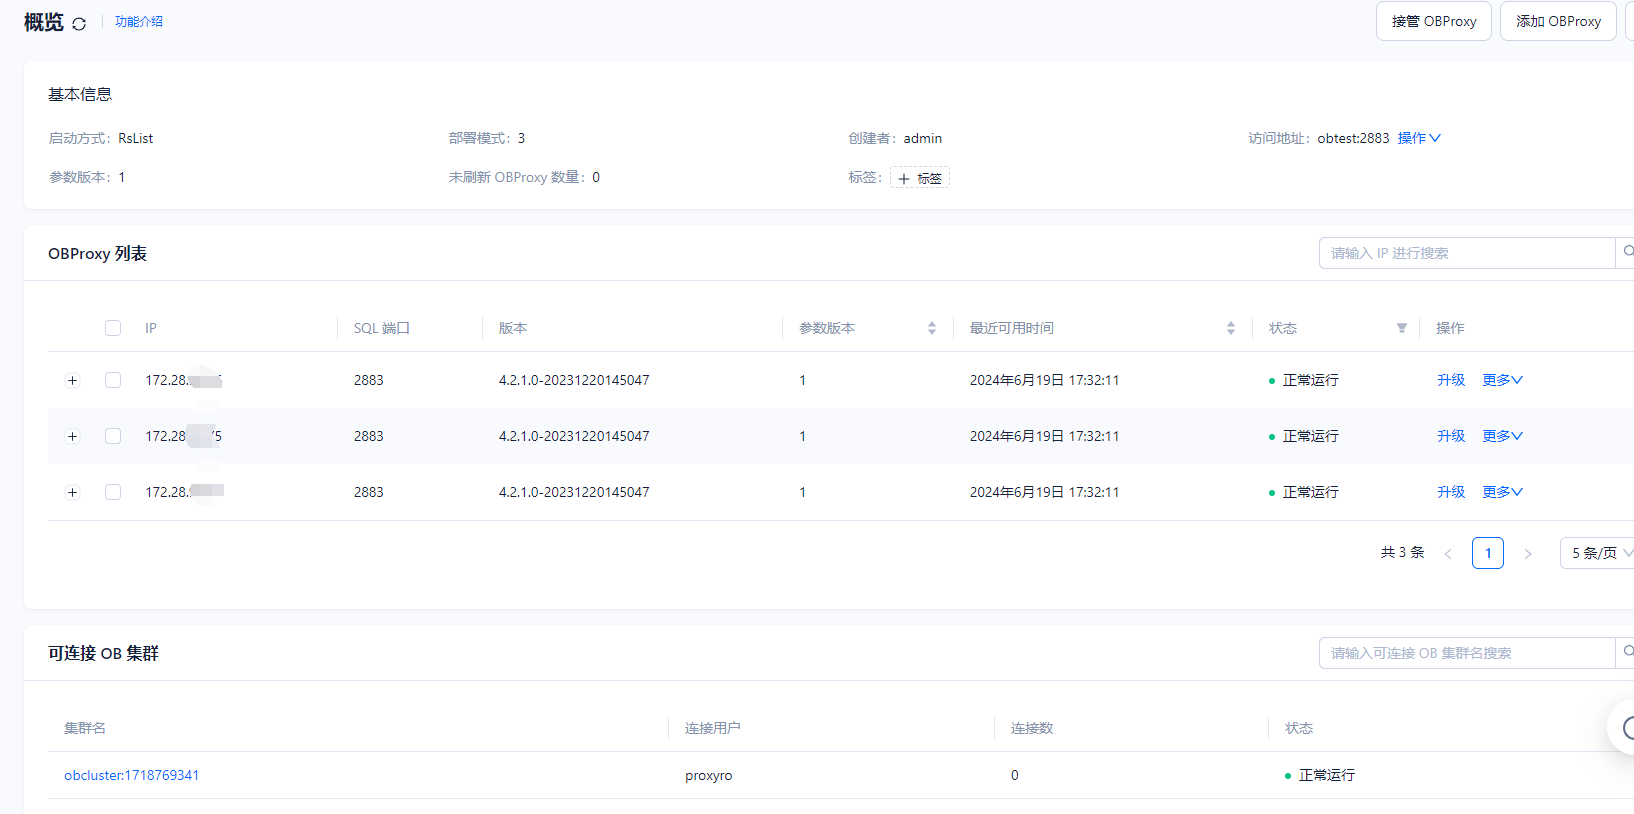Screen dimensions: 1634x814
Task: Go to next page arrow in pagination
Action: coord(1527,553)
